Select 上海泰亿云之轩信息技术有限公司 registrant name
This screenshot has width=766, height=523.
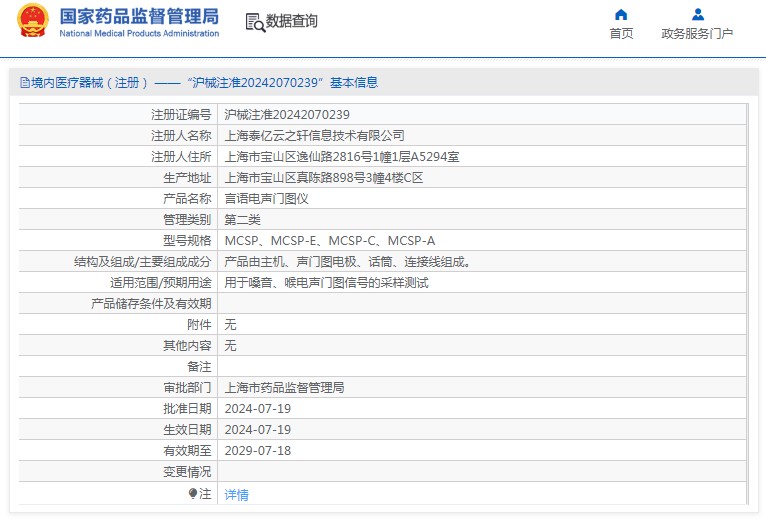[x=314, y=135]
